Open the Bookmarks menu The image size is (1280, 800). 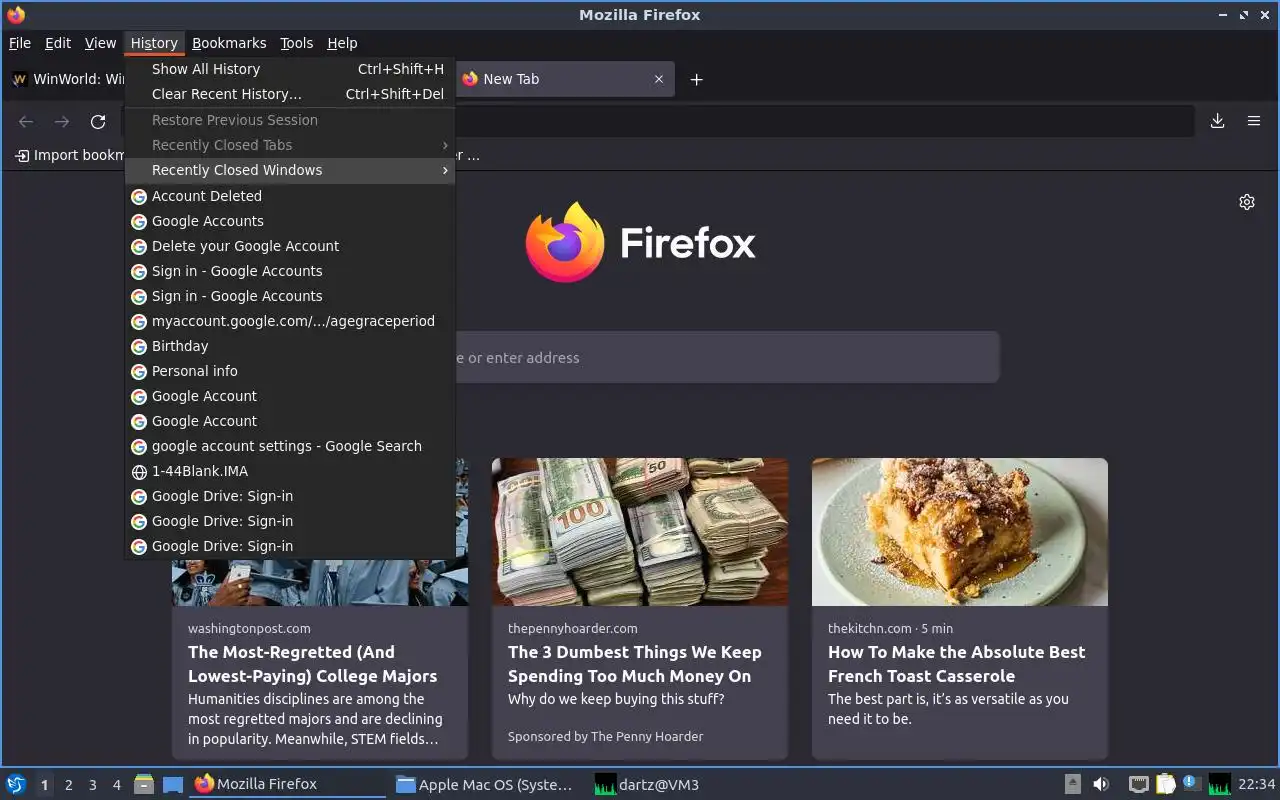pyautogui.click(x=229, y=43)
